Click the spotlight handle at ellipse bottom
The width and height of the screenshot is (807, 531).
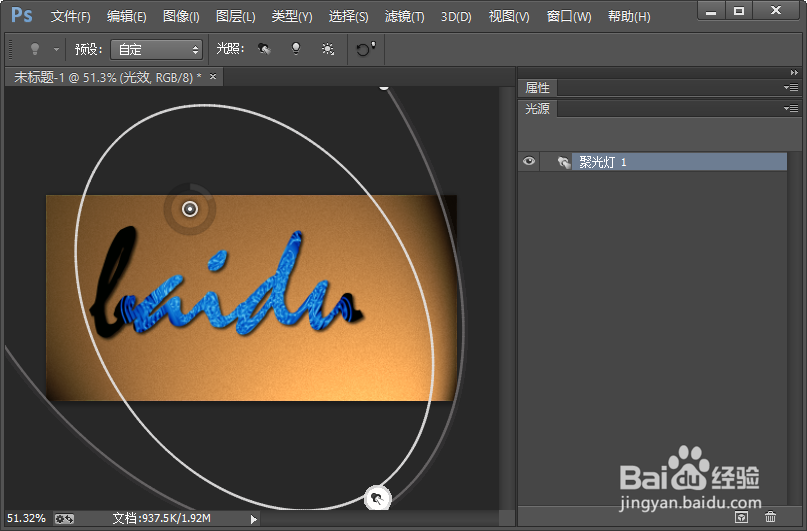point(378,498)
